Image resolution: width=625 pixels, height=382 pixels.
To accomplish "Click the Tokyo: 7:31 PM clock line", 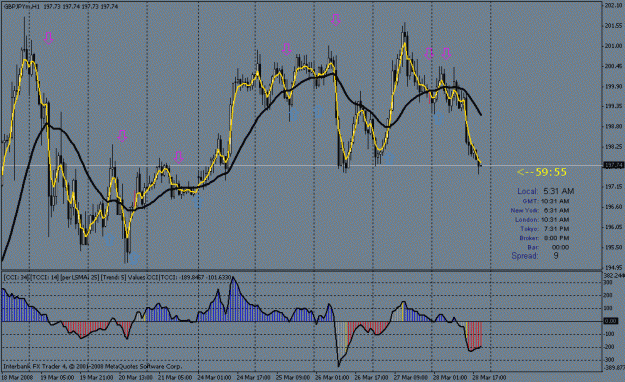I will [x=544, y=229].
